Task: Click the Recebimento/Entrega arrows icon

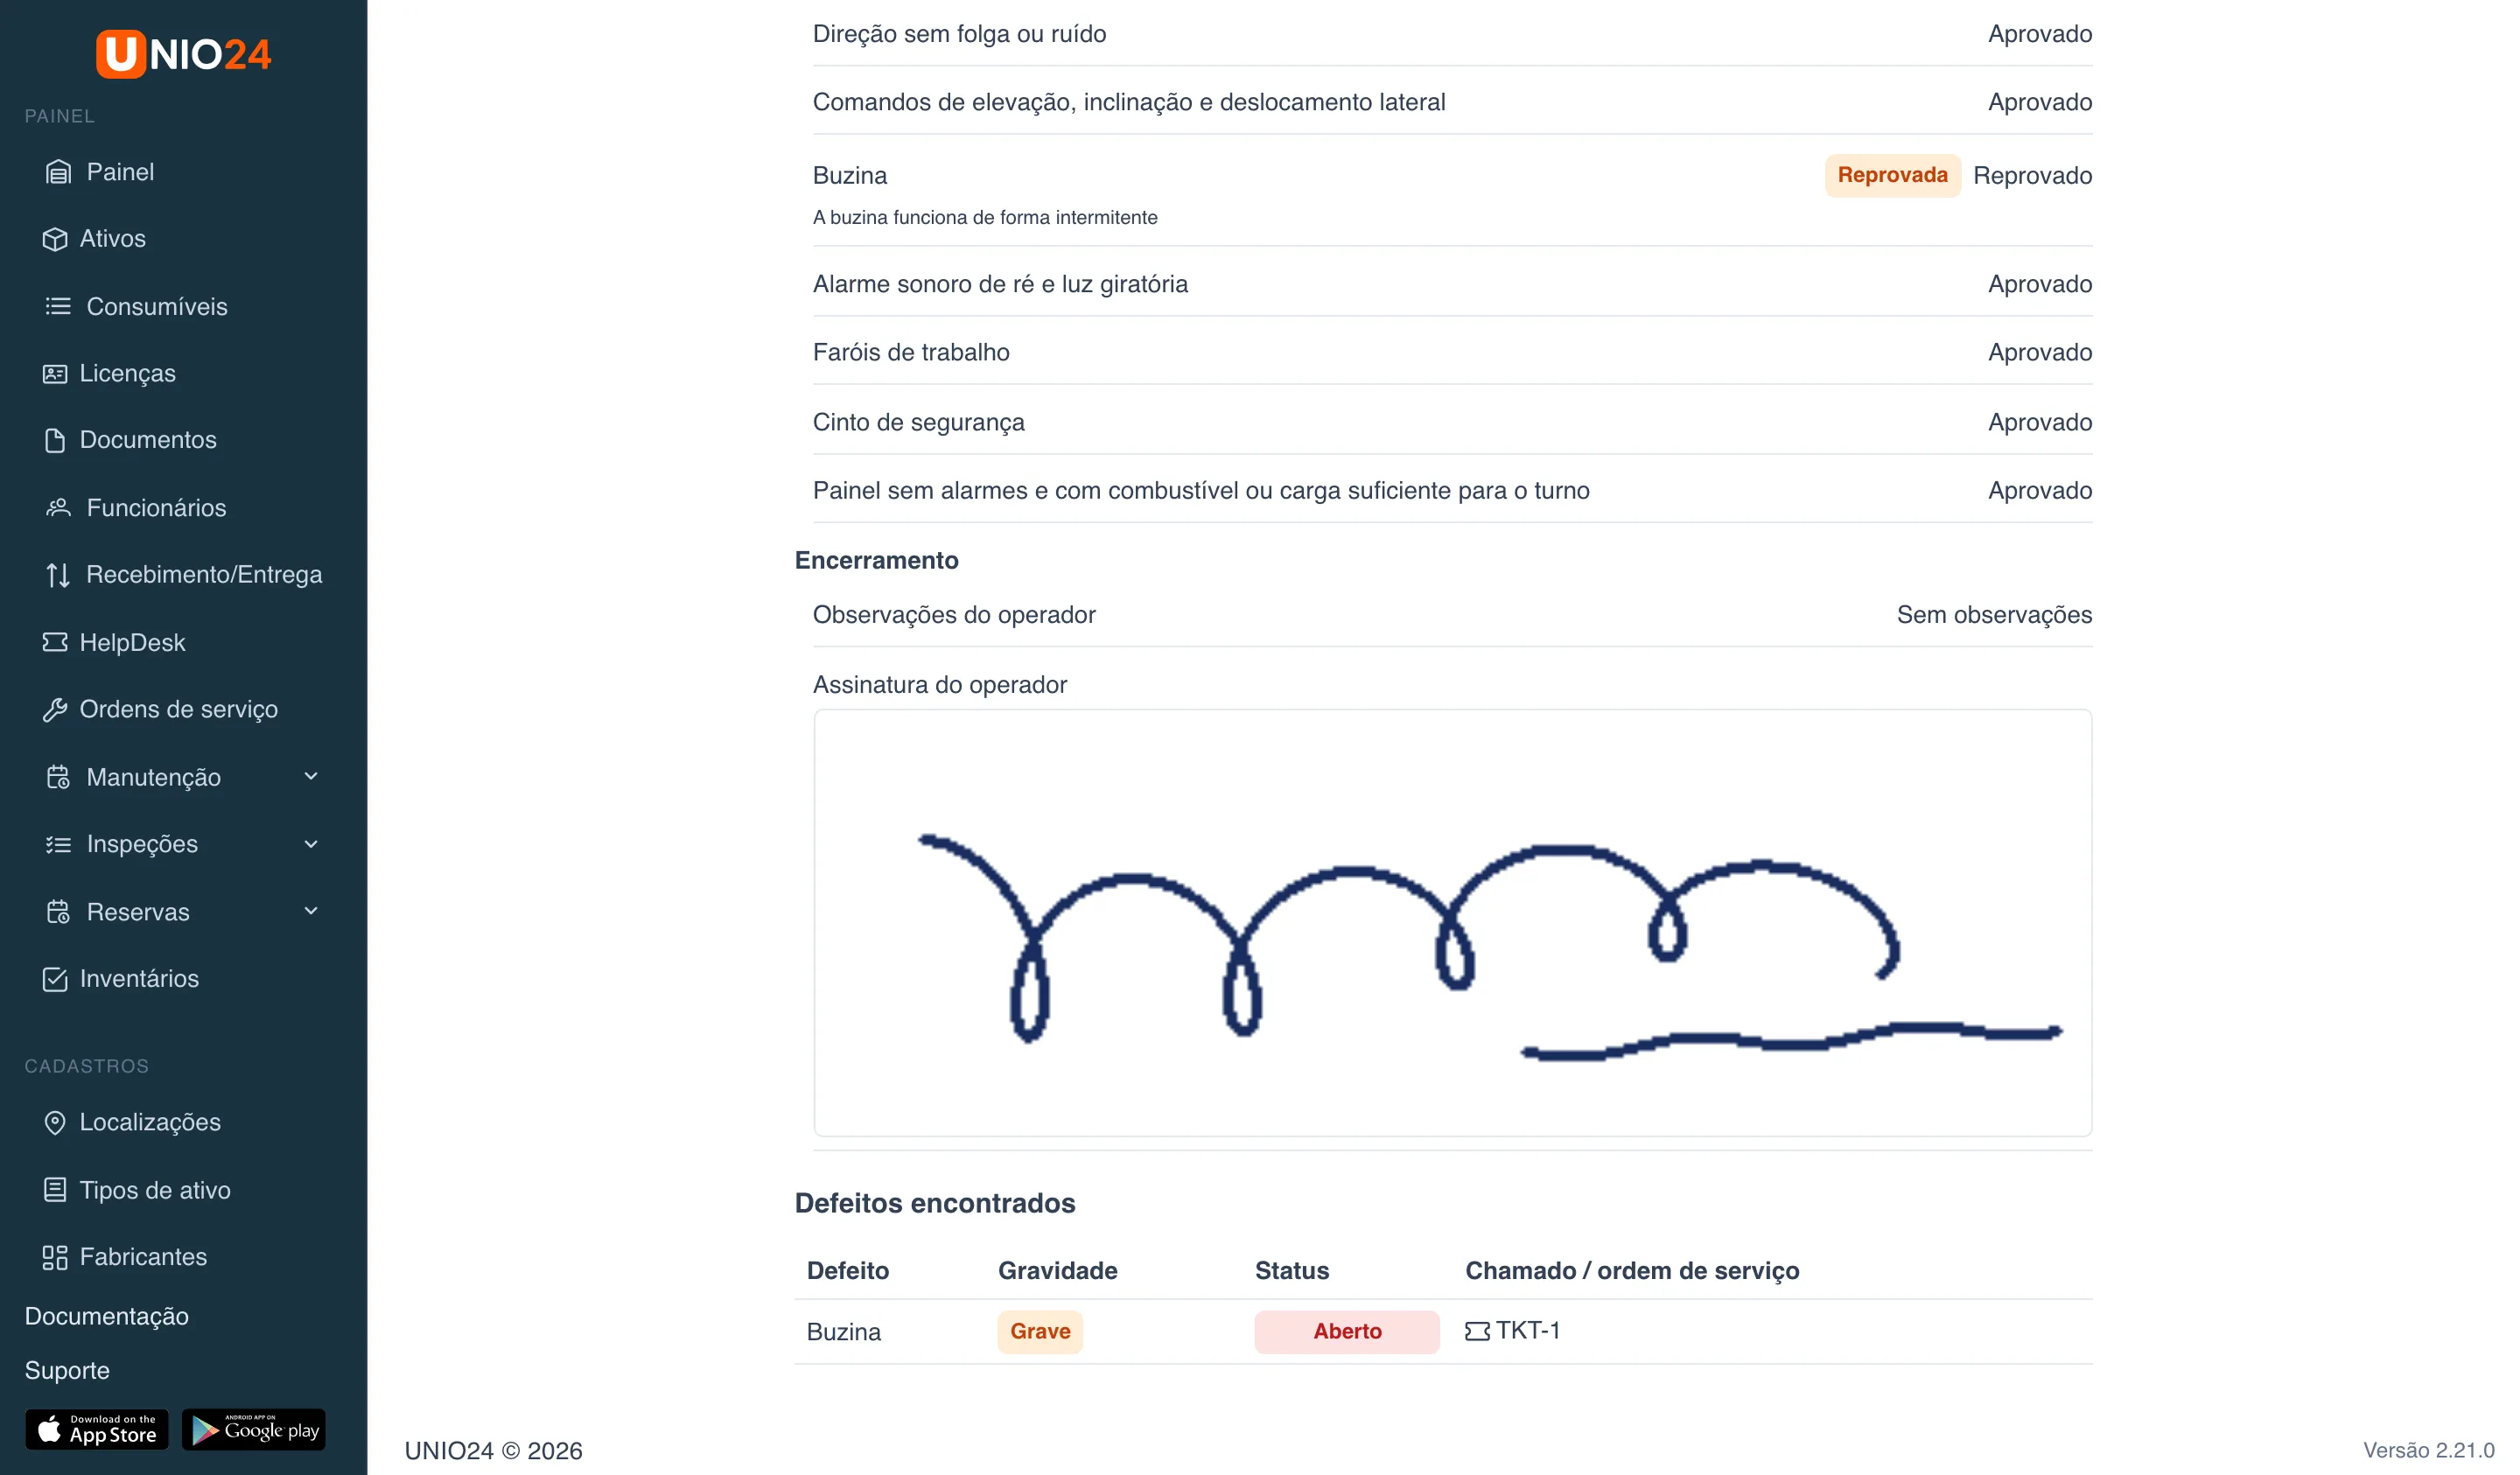Action: pyautogui.click(x=58, y=575)
